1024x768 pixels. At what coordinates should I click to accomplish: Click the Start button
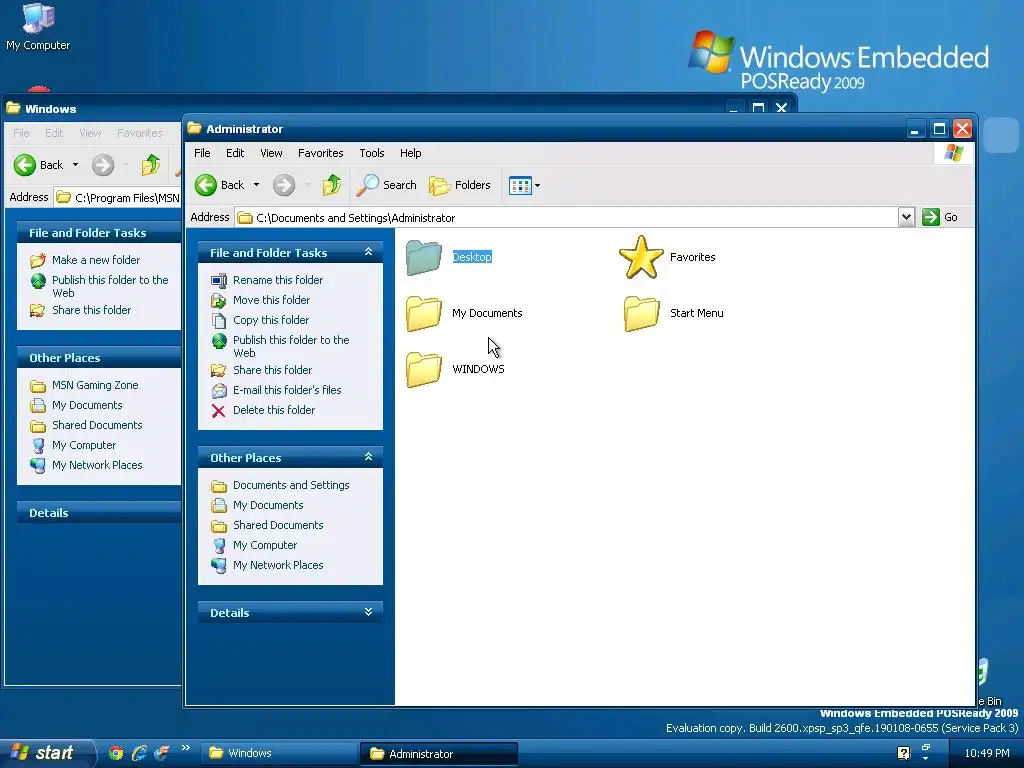coord(46,753)
